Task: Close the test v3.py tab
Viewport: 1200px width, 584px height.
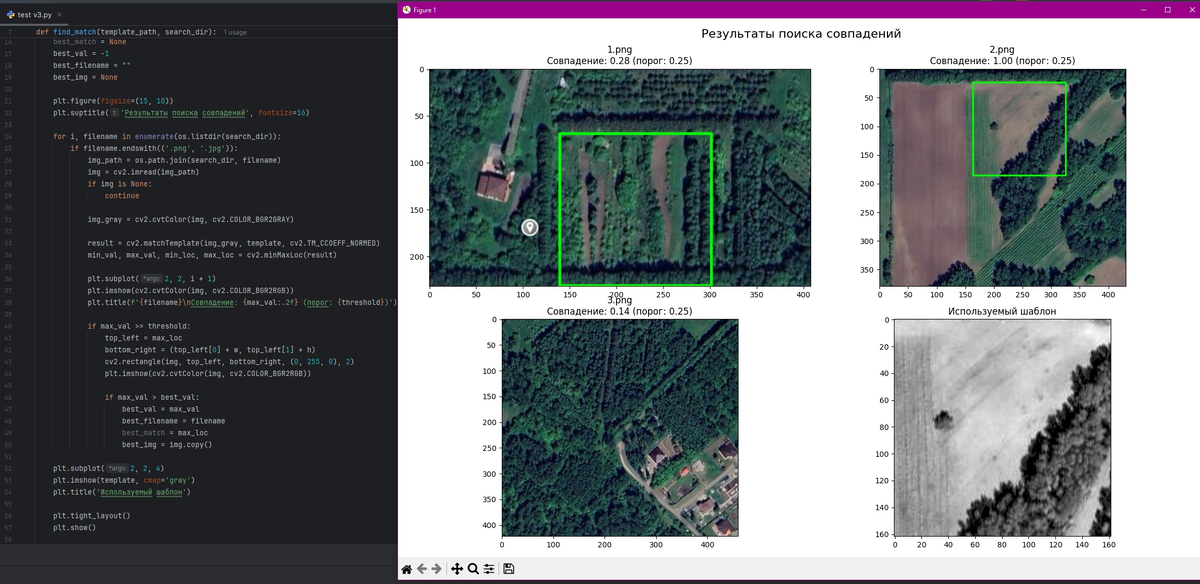Action: coord(60,15)
